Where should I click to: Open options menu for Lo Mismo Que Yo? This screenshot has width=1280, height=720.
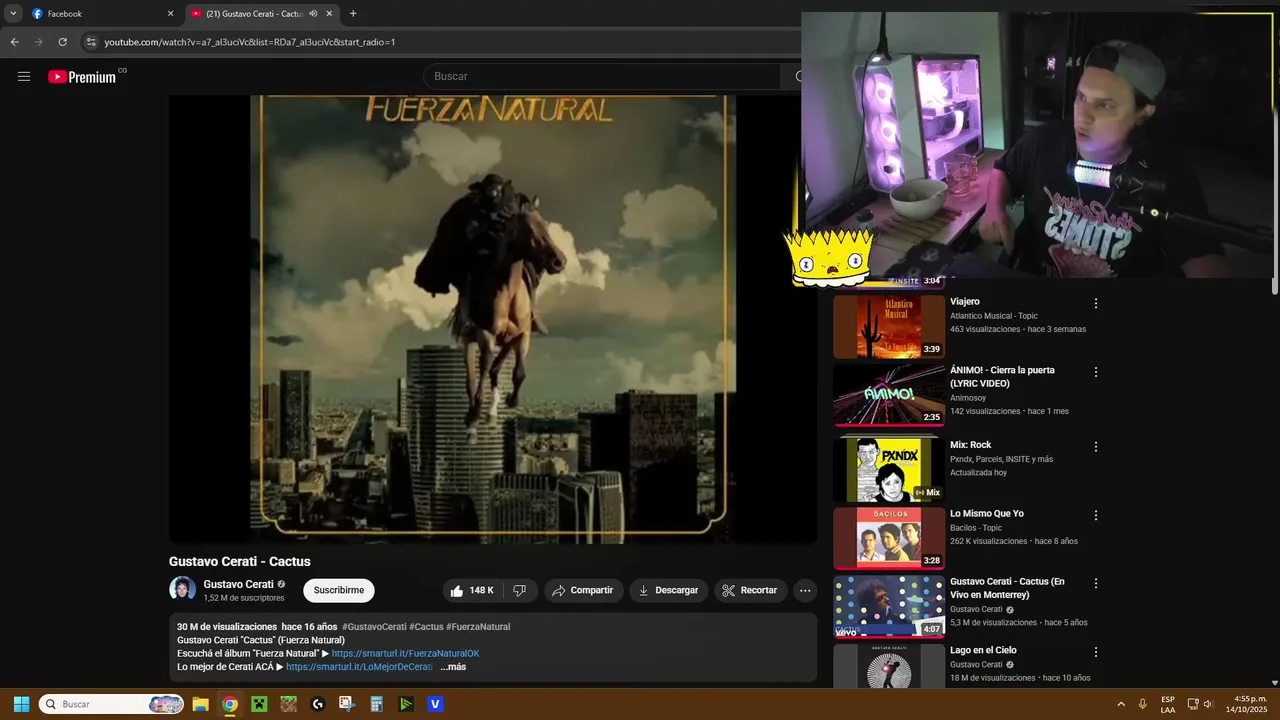[x=1095, y=516]
